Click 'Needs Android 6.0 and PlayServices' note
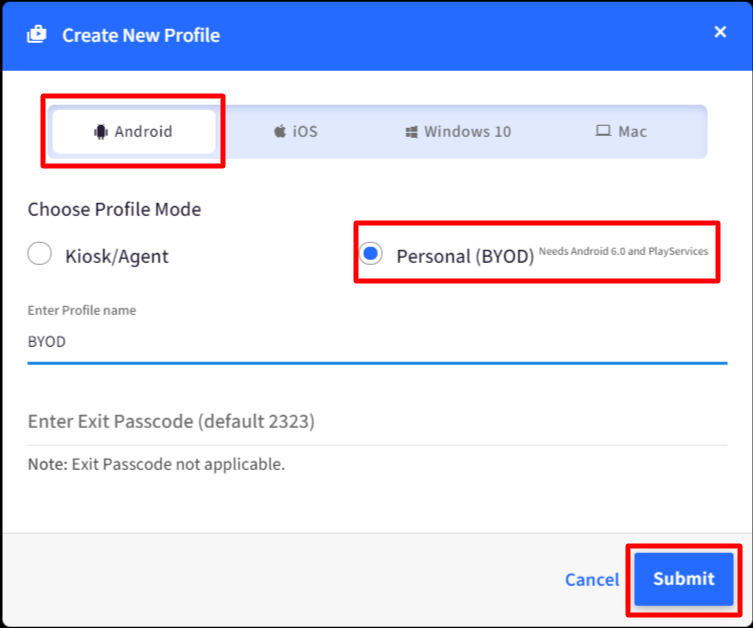This screenshot has height=628, width=753. (x=623, y=251)
